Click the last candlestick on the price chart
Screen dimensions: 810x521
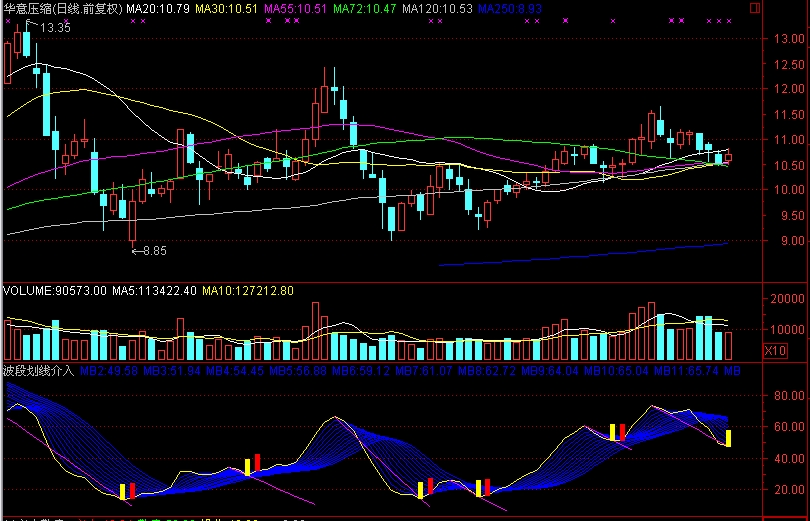click(728, 156)
